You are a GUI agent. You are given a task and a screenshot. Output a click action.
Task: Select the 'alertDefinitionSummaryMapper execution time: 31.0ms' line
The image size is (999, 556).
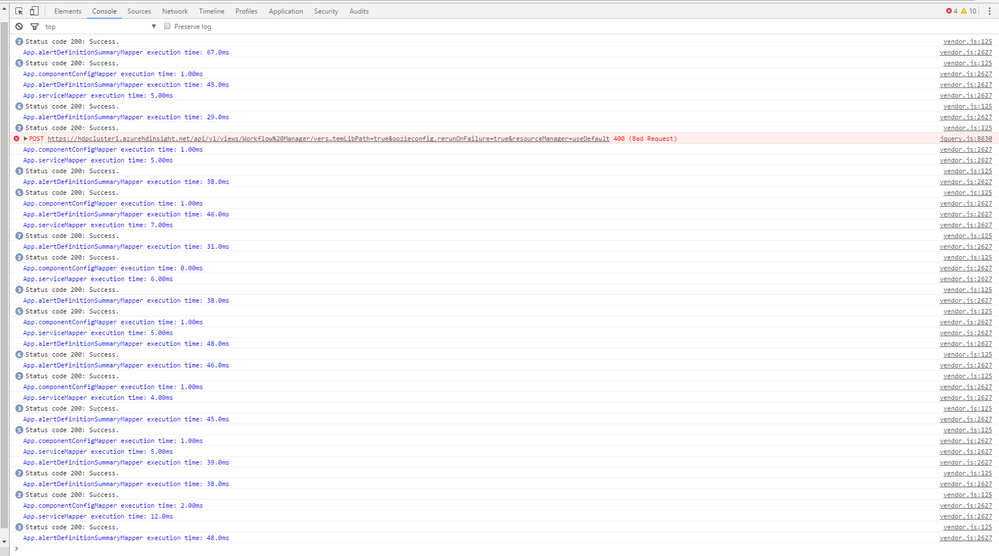point(126,246)
